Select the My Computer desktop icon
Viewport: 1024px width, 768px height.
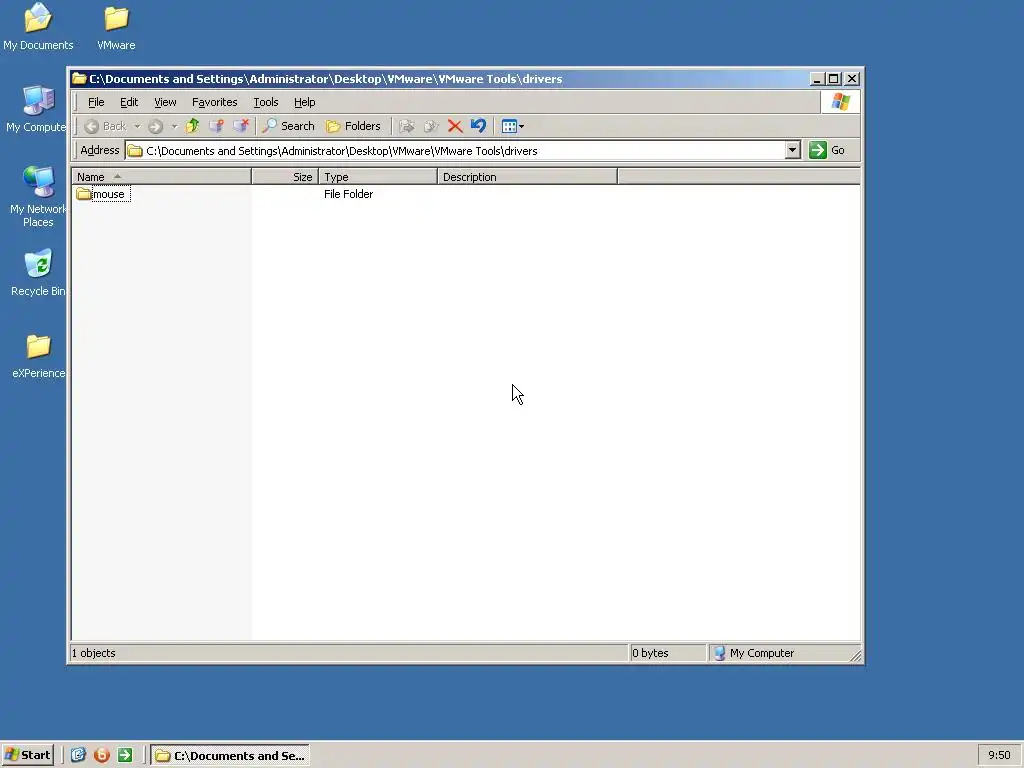tap(37, 109)
